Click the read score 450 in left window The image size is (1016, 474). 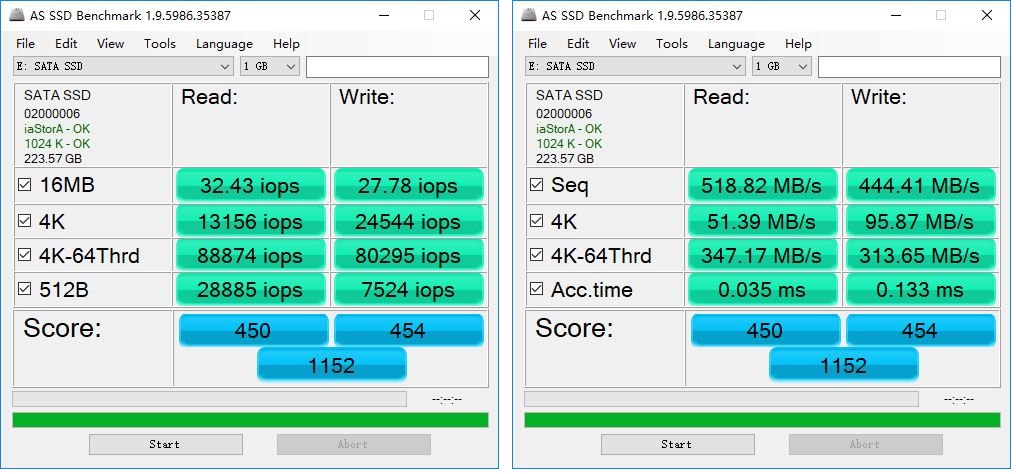click(x=253, y=330)
